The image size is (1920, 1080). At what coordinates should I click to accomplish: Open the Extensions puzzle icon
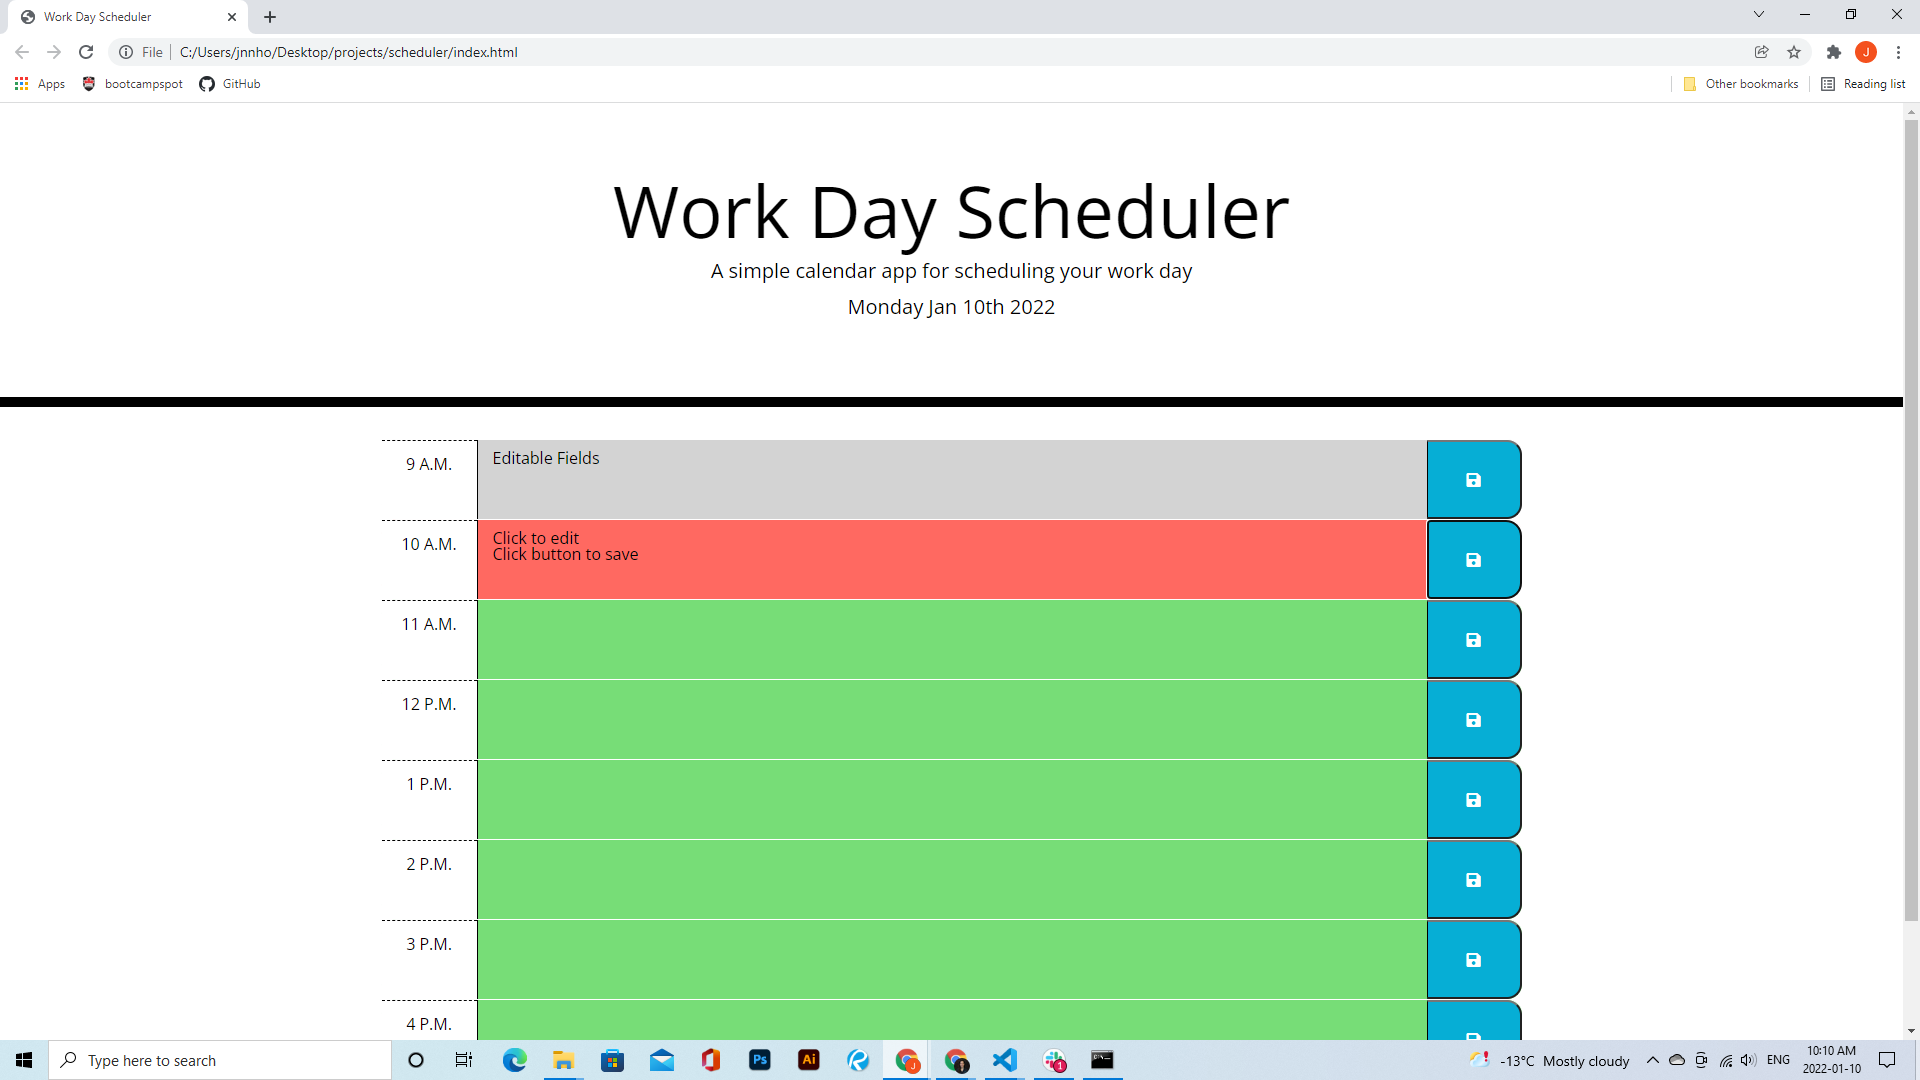coord(1833,52)
